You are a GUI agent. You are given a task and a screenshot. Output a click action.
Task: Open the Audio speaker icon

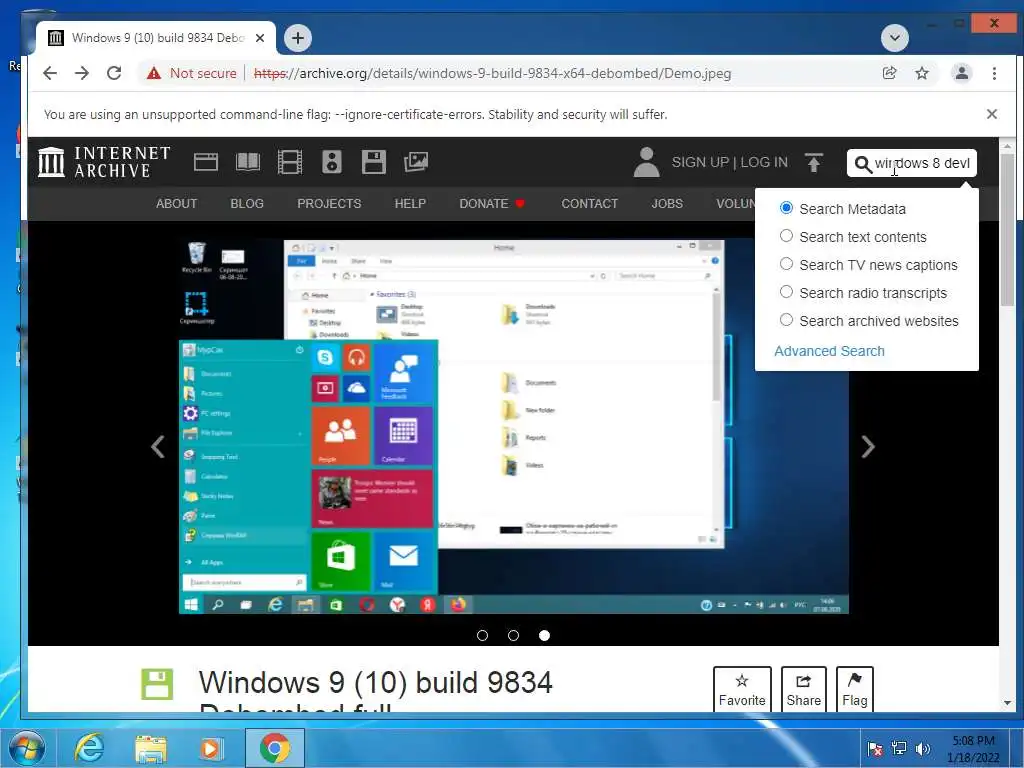[332, 162]
